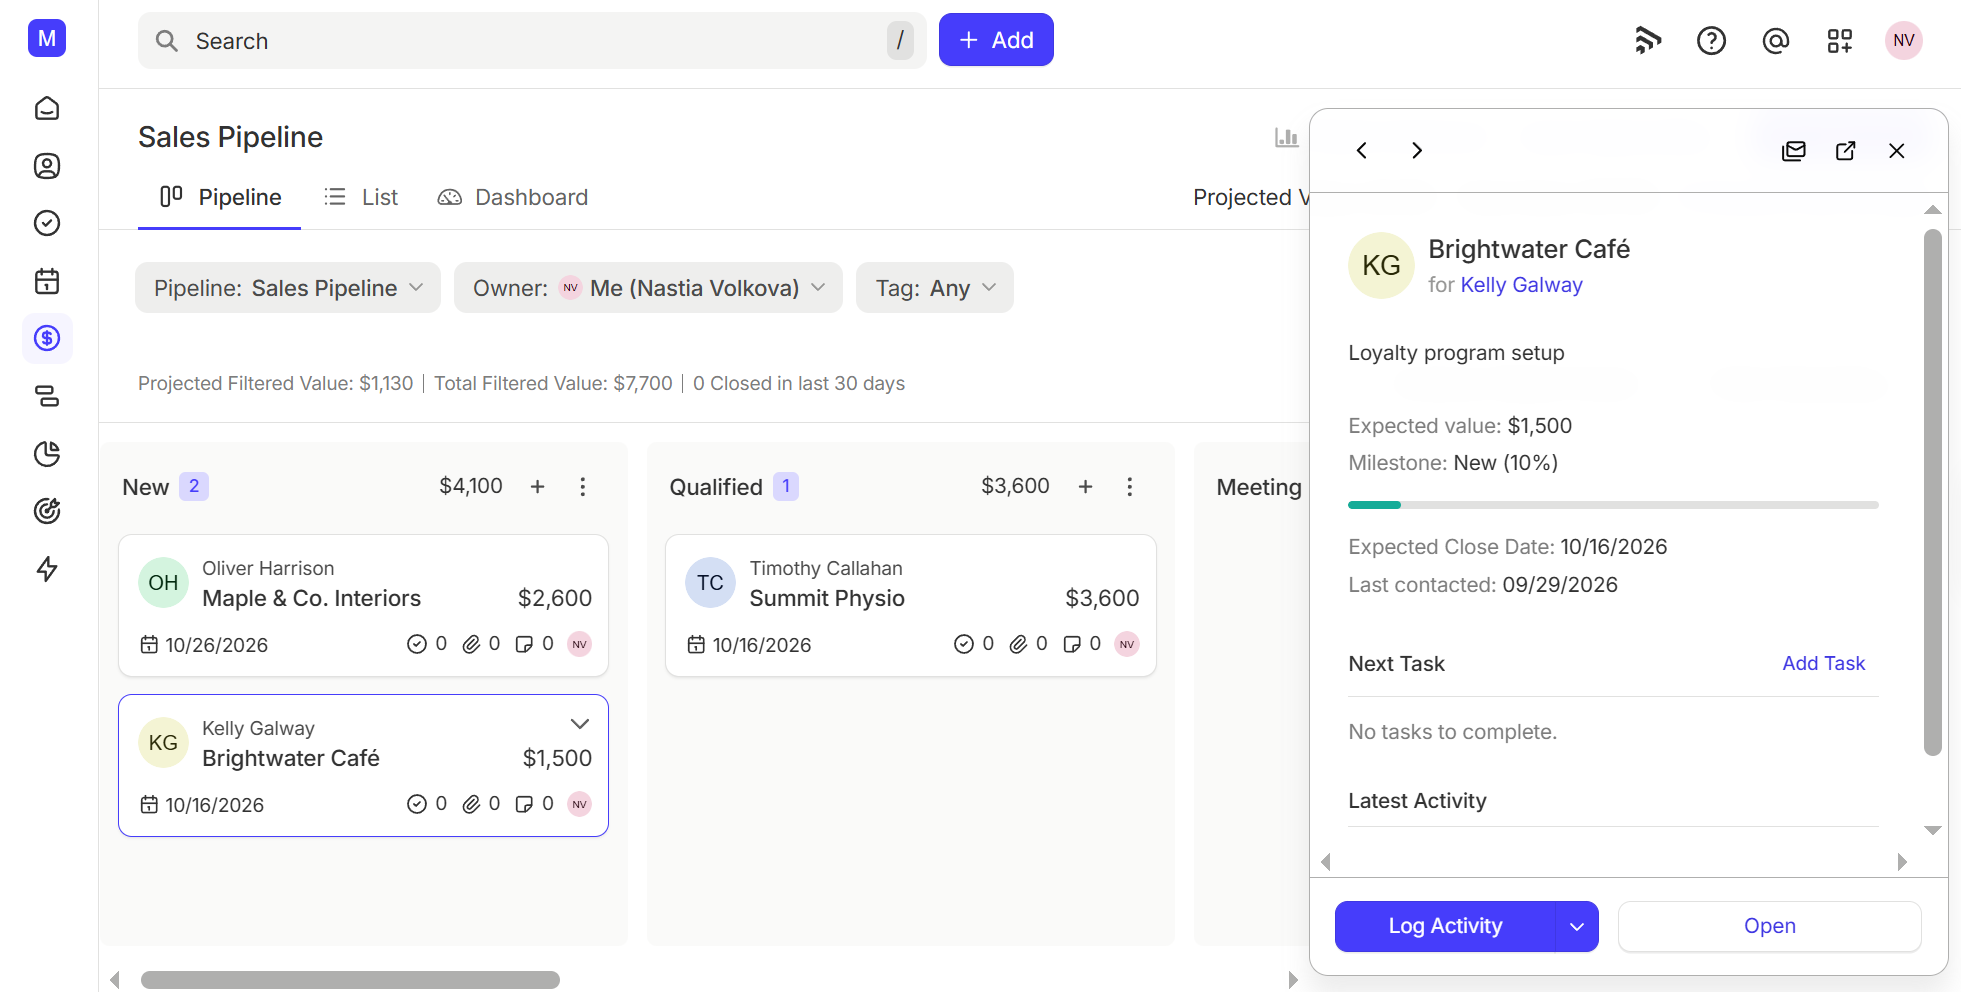The height and width of the screenshot is (992, 1961).
Task: Click the milestone progress bar
Action: pos(1613,505)
